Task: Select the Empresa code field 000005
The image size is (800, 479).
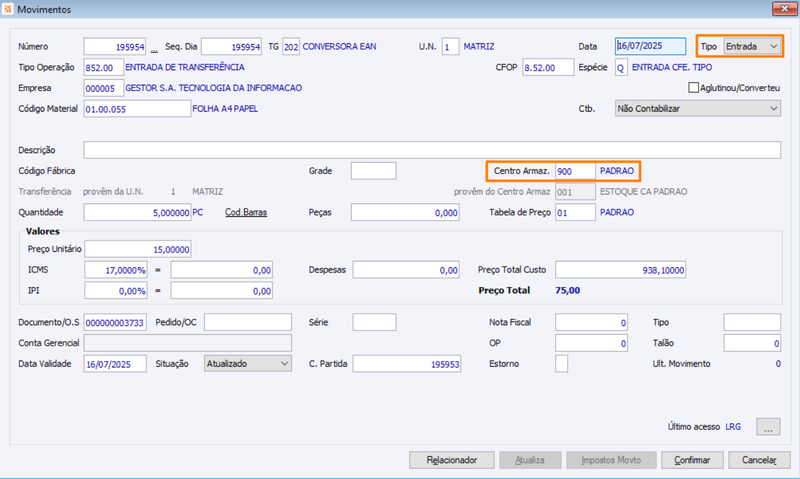Action: [104, 88]
